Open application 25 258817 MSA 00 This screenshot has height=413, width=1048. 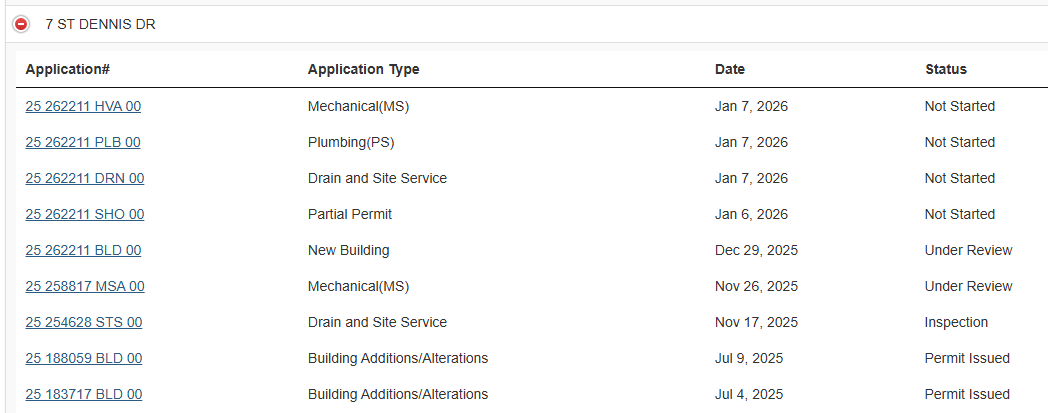pyautogui.click(x=85, y=286)
